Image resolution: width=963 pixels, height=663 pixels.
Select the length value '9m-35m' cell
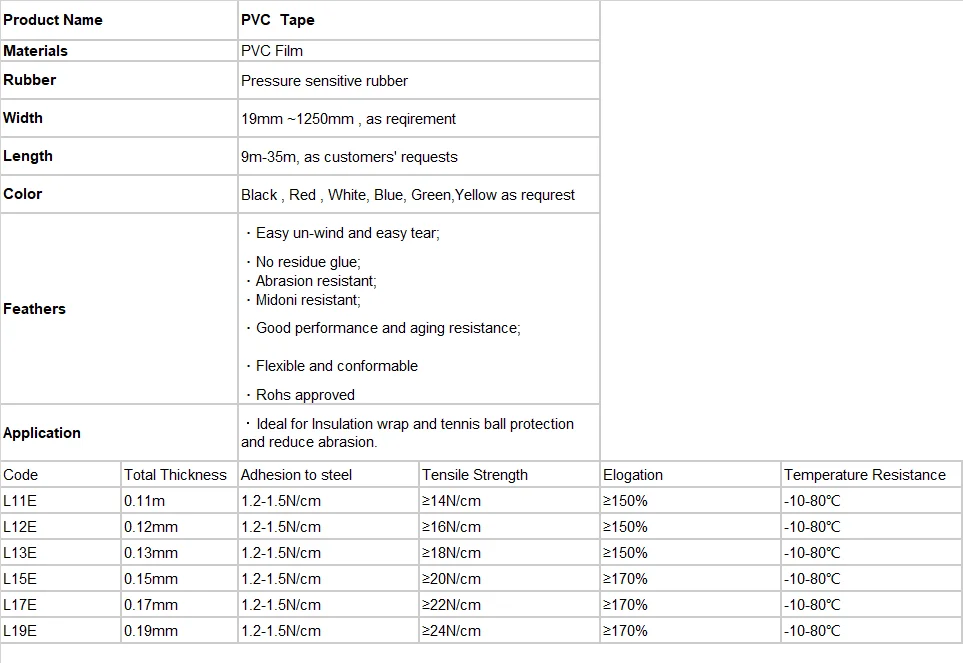349,157
